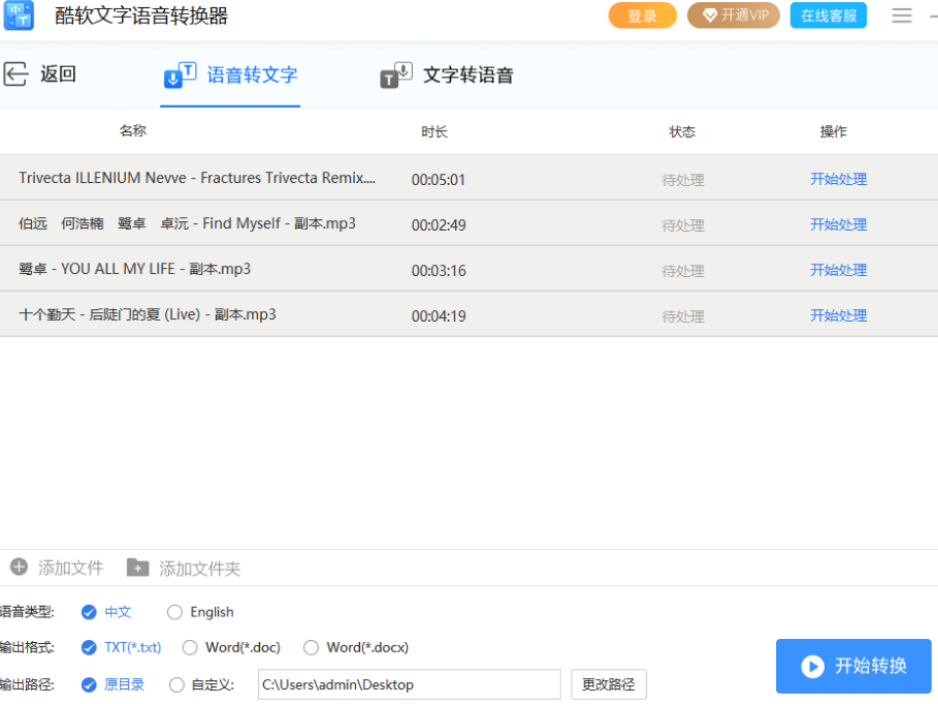Click duration 00:03:16
Viewport: 938px width, 704px height.
click(x=438, y=270)
